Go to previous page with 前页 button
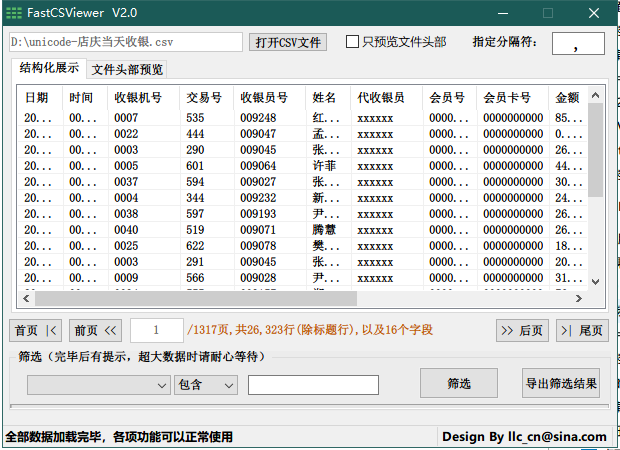Image resolution: width=620 pixels, height=450 pixels. [95, 330]
